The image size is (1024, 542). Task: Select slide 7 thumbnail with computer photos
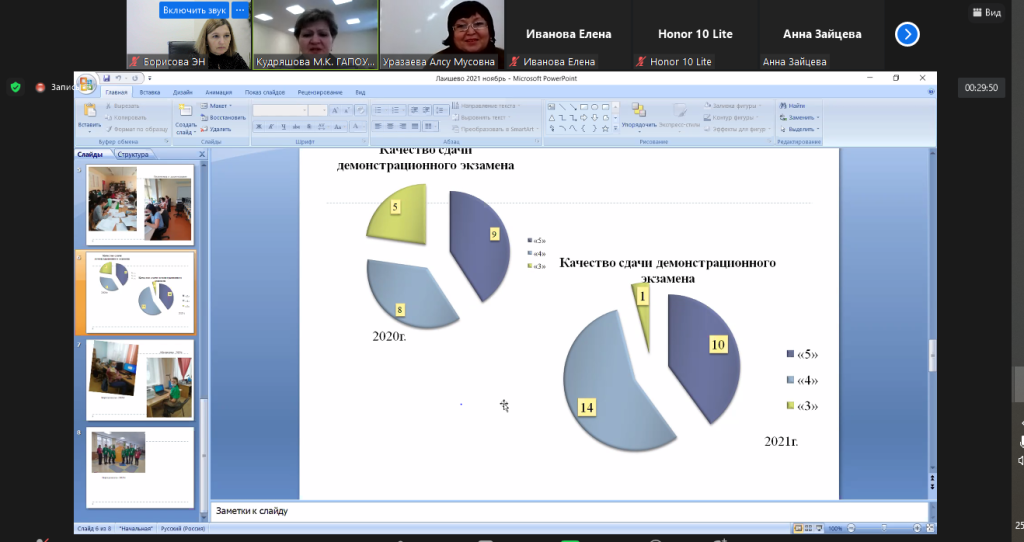(x=140, y=379)
